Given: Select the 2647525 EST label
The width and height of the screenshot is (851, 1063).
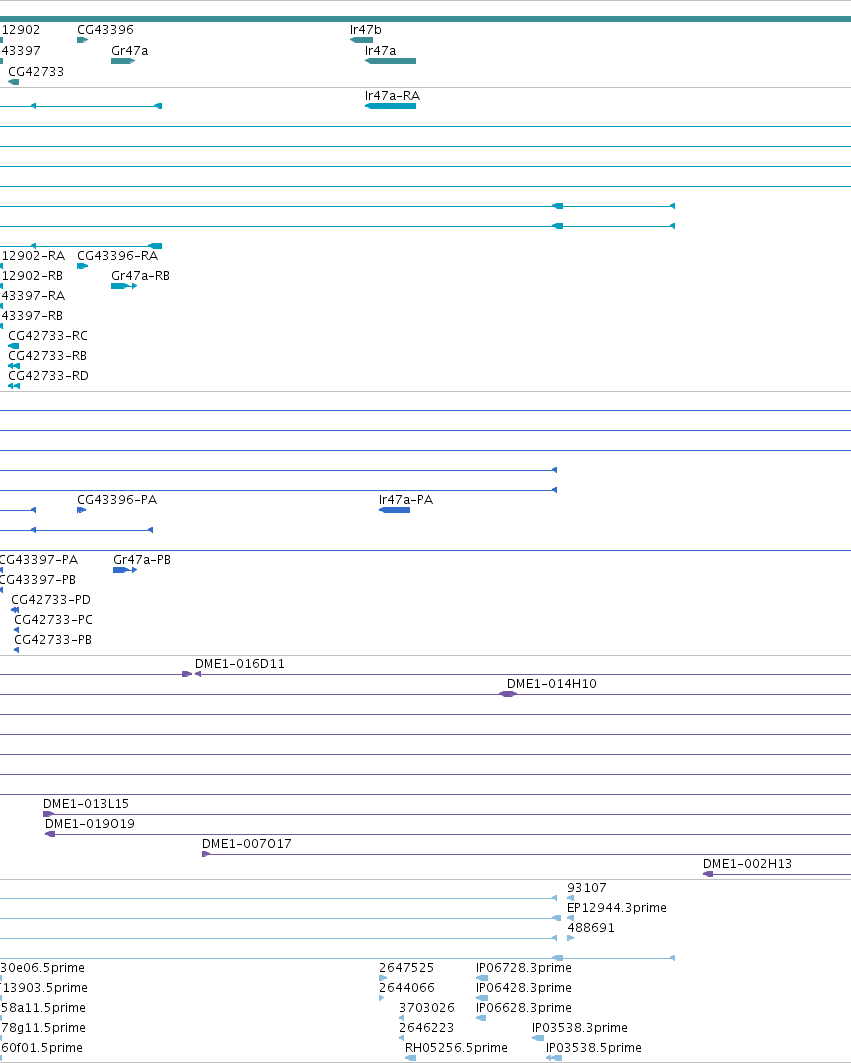Looking at the screenshot, I should (406, 968).
